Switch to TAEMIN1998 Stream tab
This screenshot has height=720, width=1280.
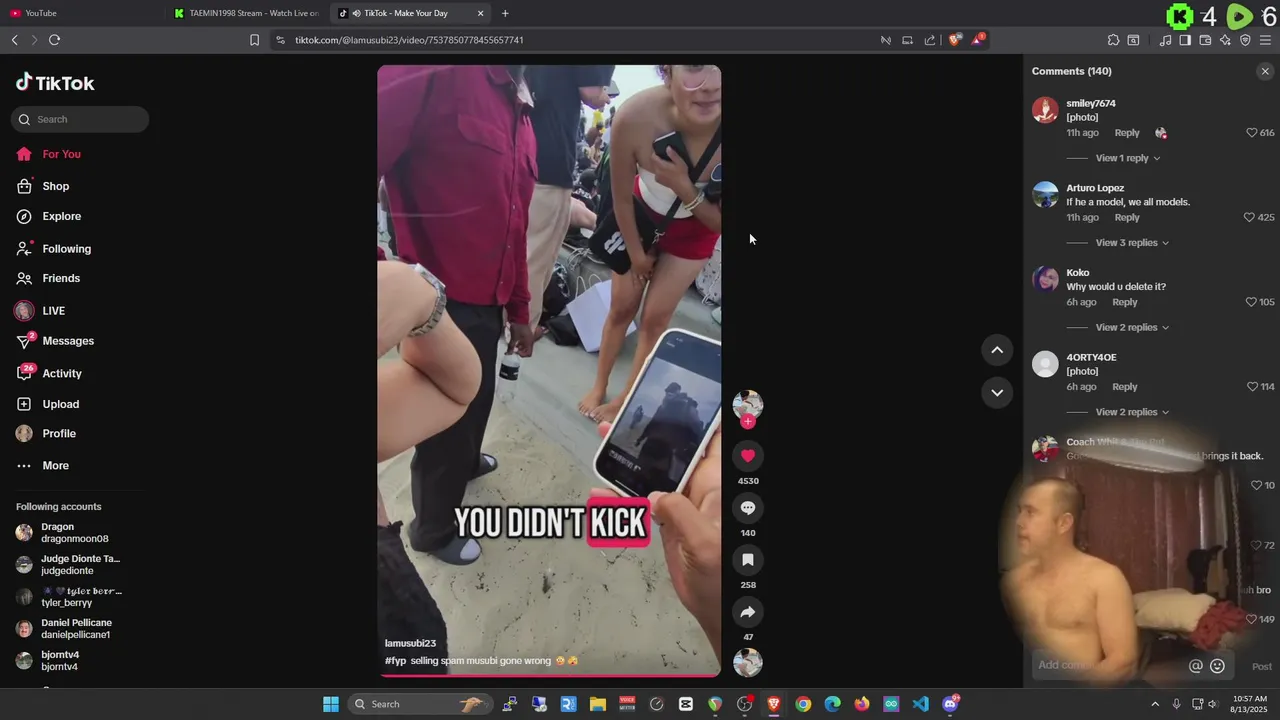(246, 13)
